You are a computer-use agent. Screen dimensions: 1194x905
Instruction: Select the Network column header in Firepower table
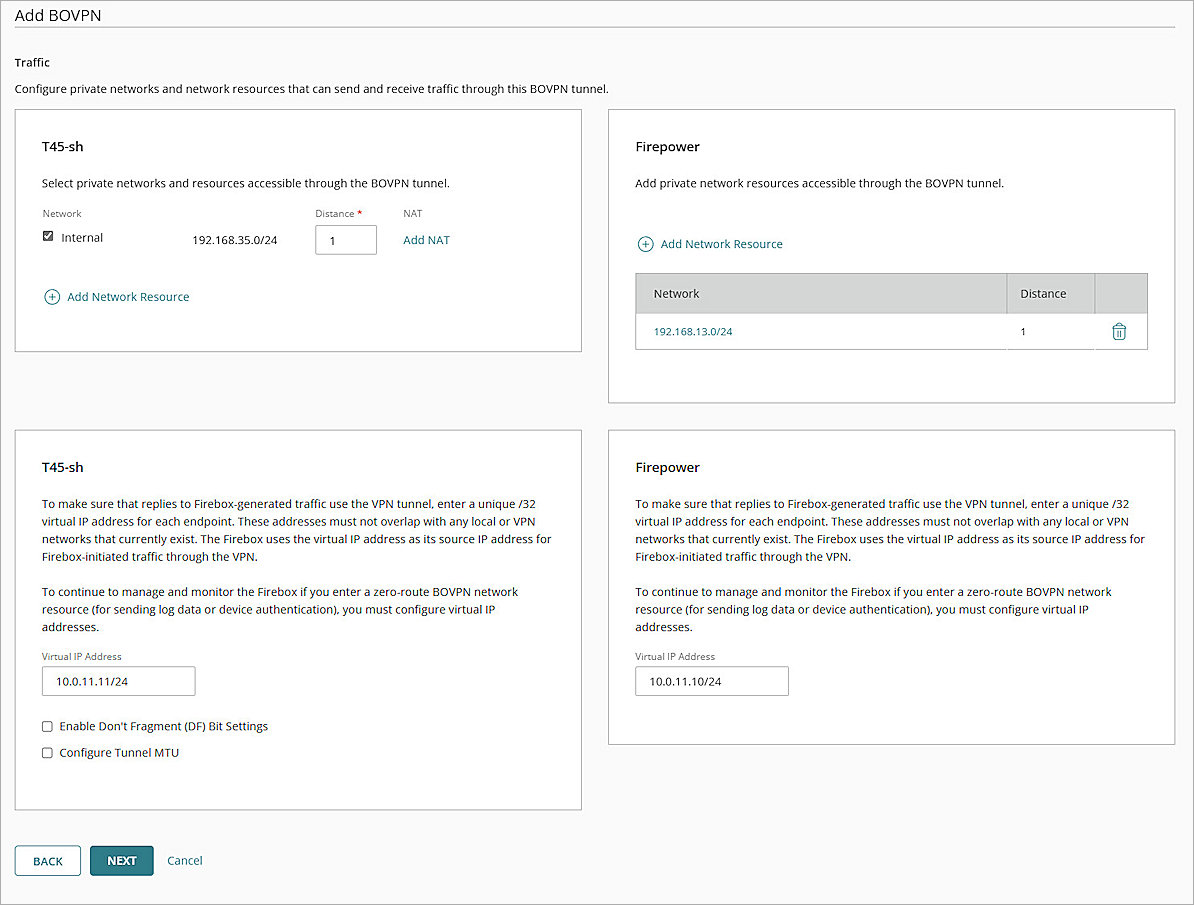tap(678, 293)
